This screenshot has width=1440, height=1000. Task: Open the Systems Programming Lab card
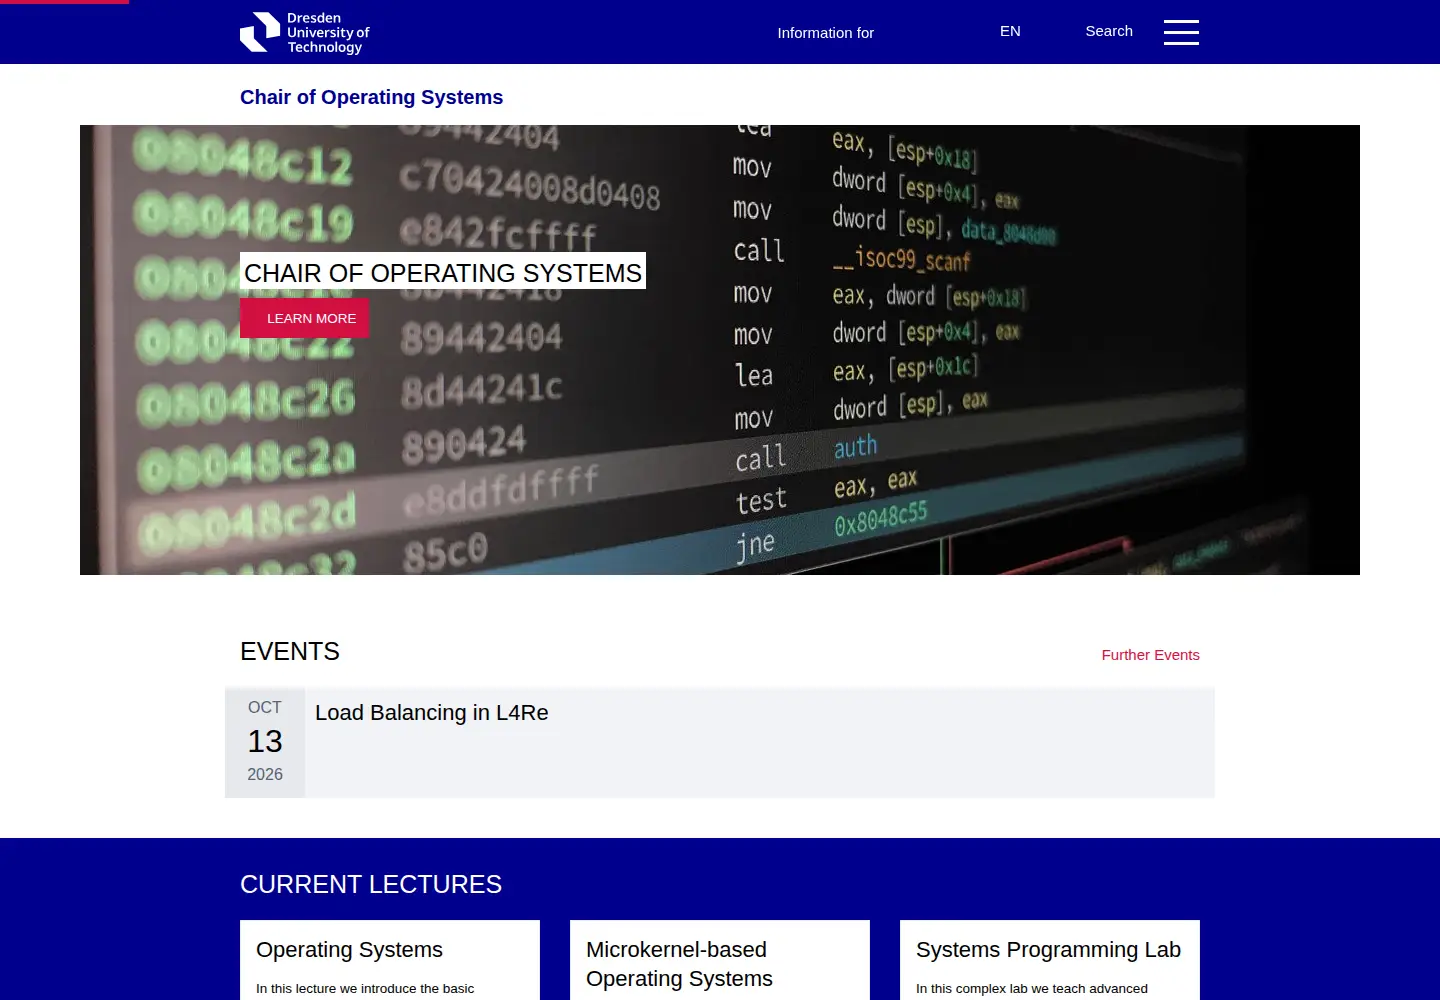[x=1050, y=960]
